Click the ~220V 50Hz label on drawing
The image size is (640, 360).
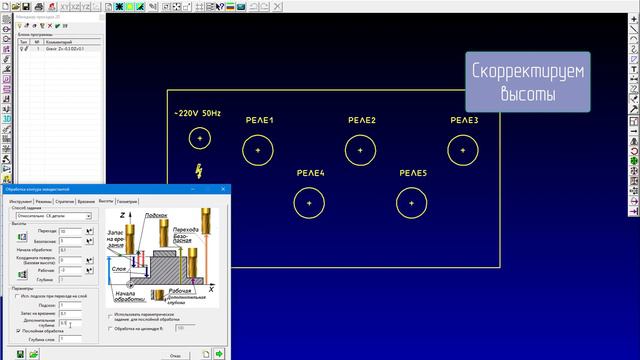point(198,113)
